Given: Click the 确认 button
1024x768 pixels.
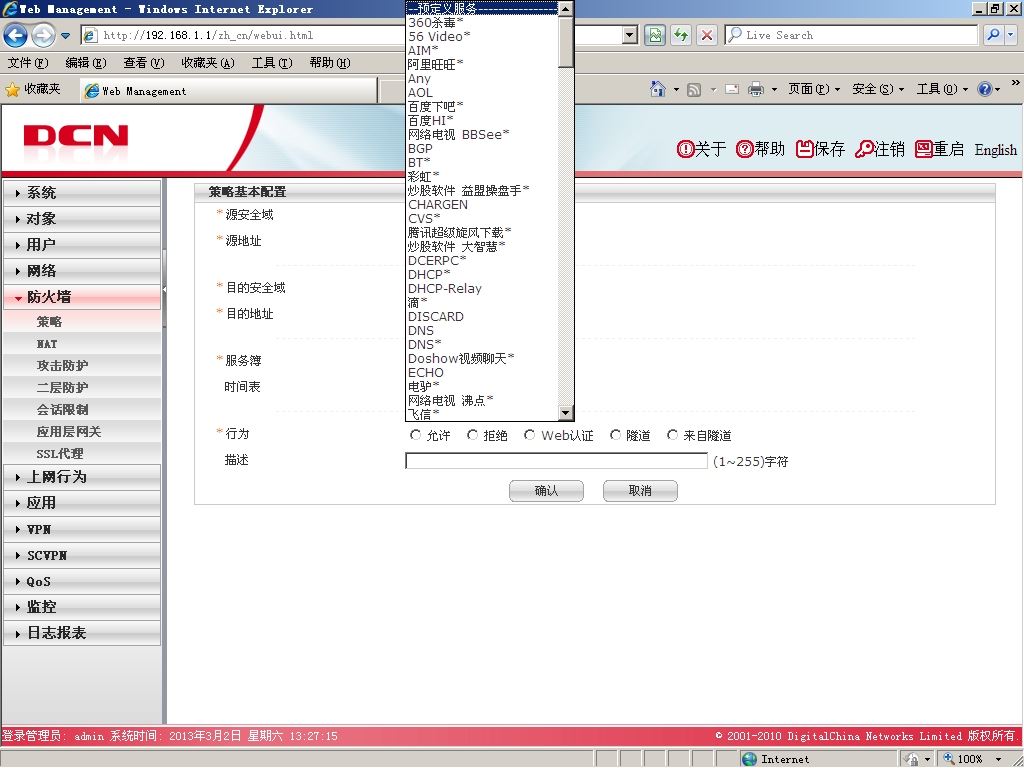Looking at the screenshot, I should (546, 490).
